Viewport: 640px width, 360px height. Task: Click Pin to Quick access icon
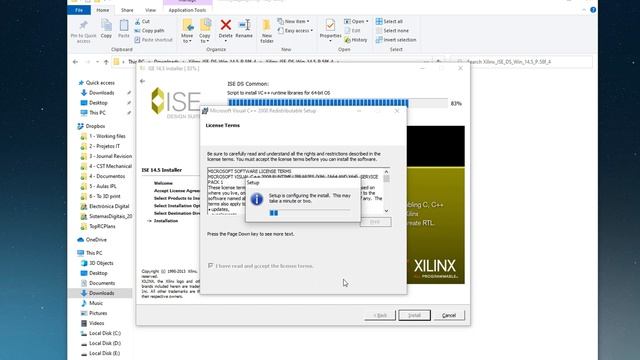(83, 26)
